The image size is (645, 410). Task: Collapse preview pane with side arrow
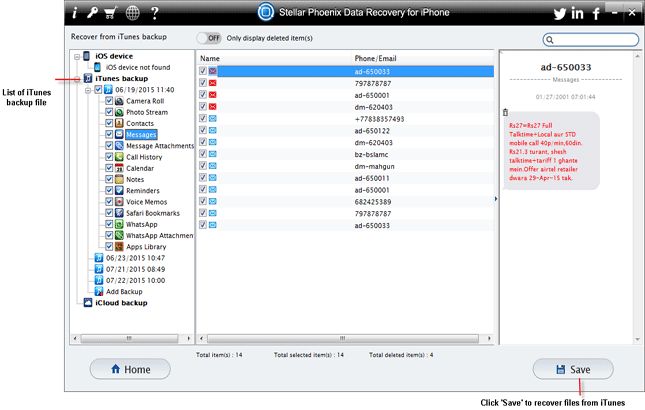pos(496,199)
